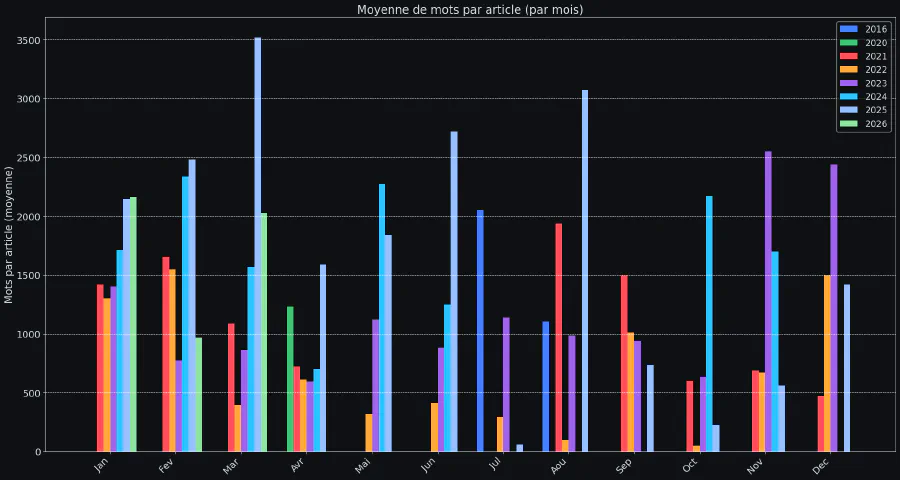
Task: Click the 2020 green legend swatch
Action: tap(848, 43)
